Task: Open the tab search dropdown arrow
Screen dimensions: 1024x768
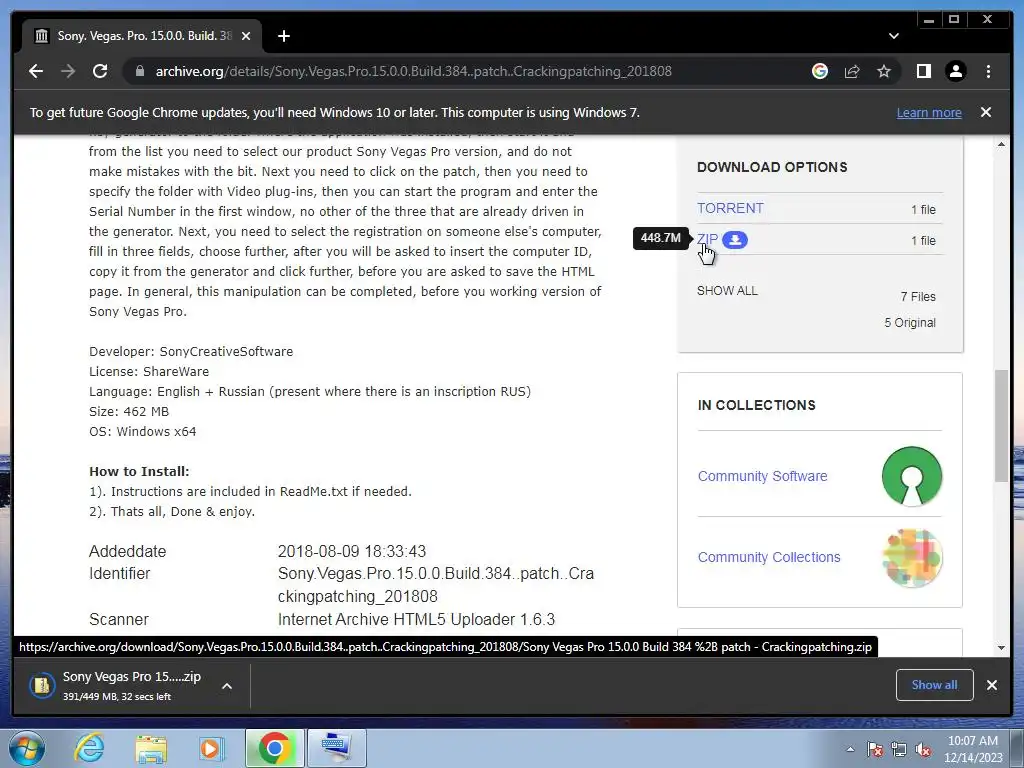Action: [x=894, y=36]
